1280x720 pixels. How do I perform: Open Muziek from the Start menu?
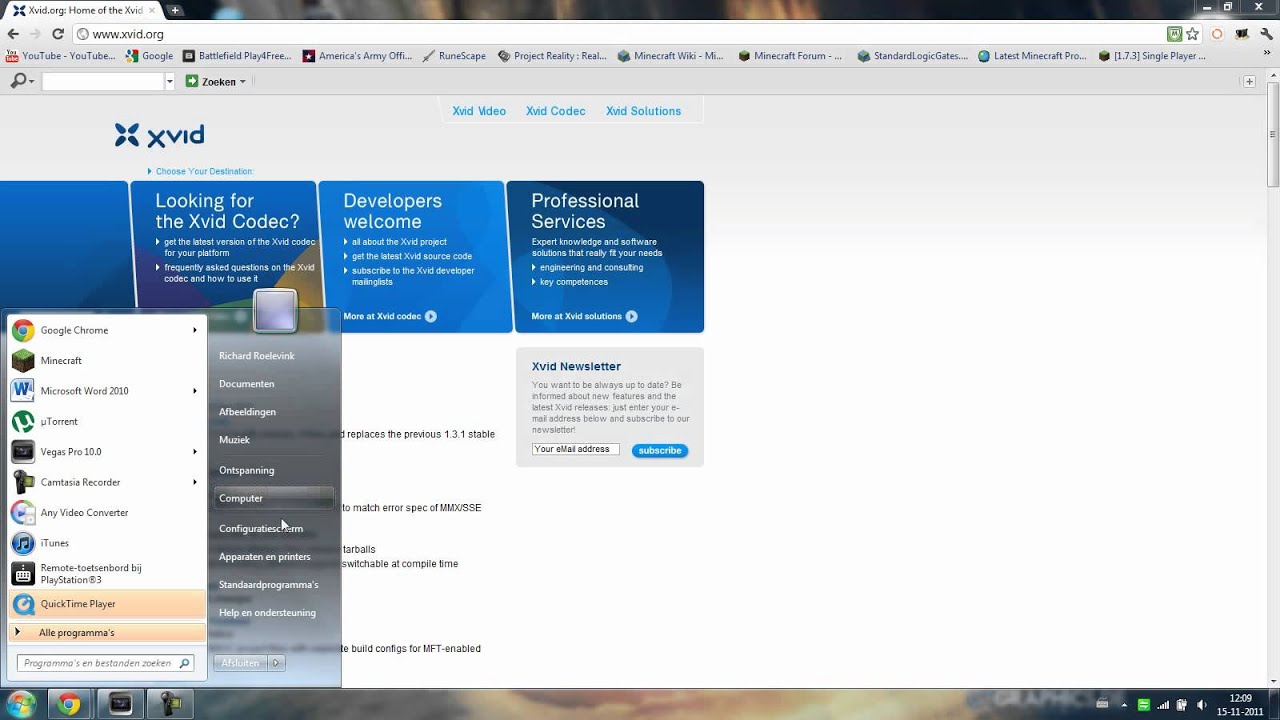[235, 440]
